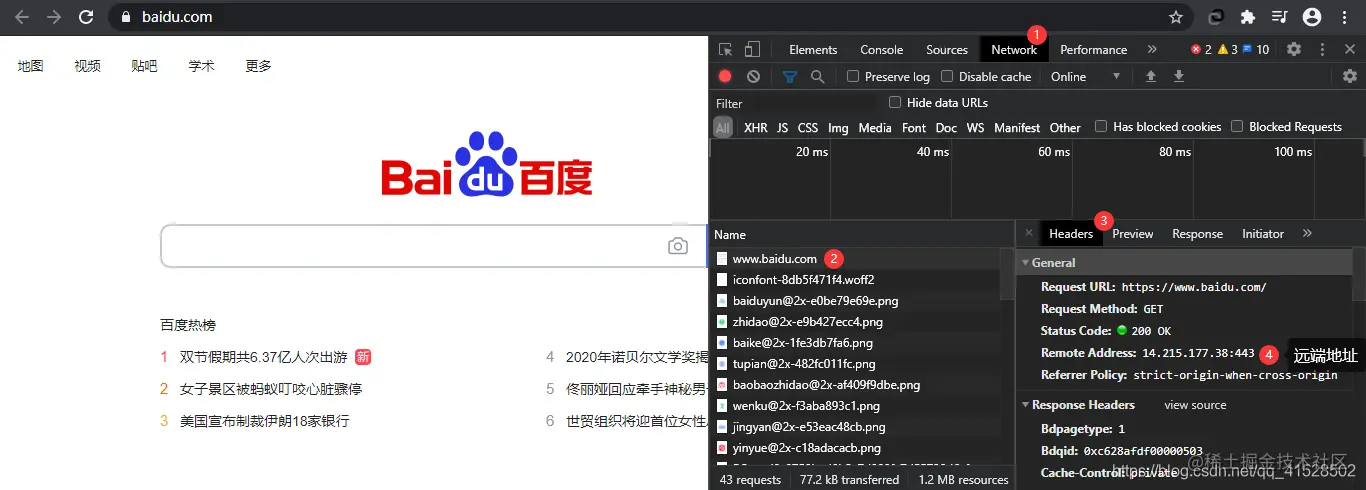Open the extensions puzzle icon
This screenshot has width=1366, height=490.
1247,17
